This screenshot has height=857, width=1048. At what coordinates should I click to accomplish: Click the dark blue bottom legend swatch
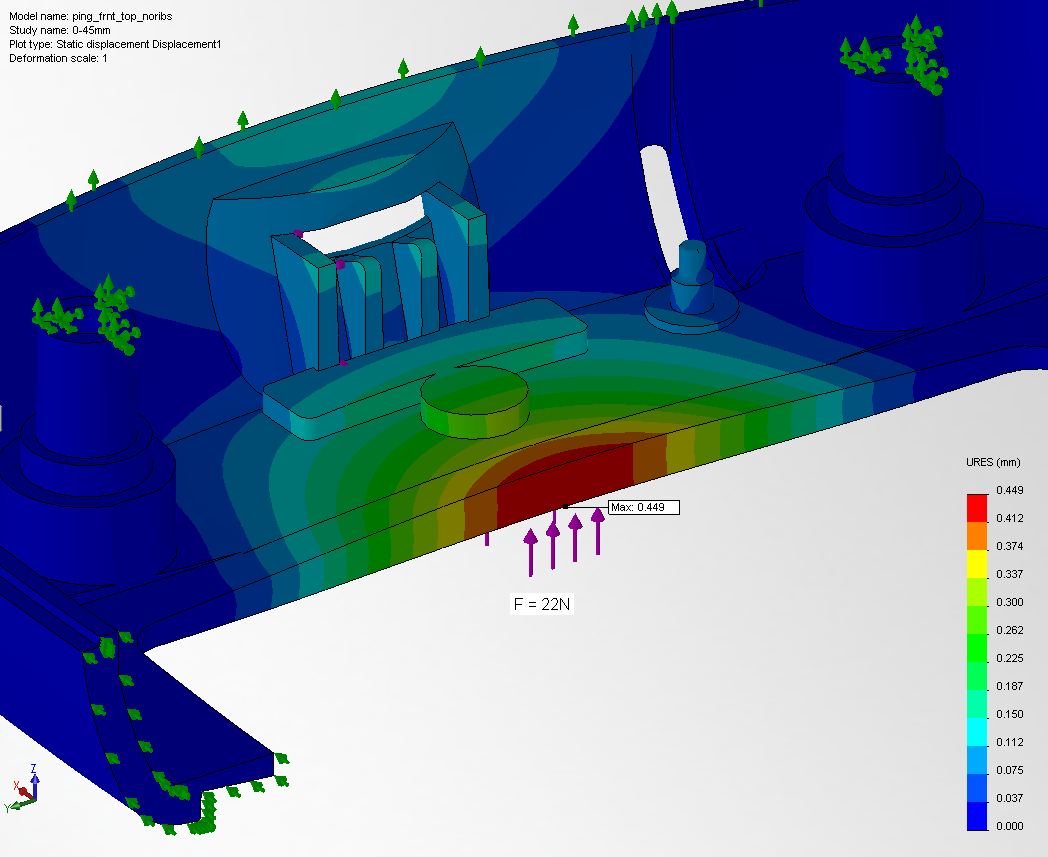tap(980, 815)
